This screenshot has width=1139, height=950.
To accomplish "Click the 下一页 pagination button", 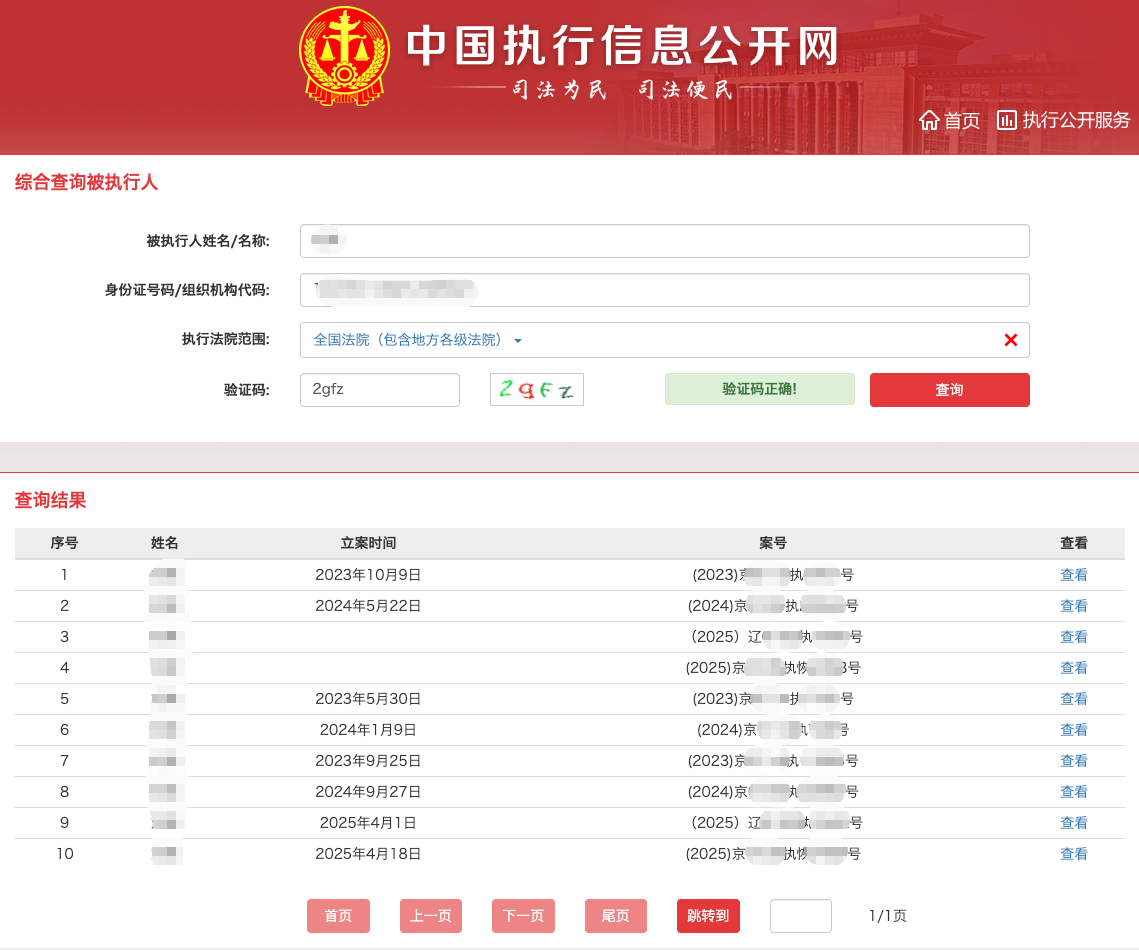I will pos(523,915).
